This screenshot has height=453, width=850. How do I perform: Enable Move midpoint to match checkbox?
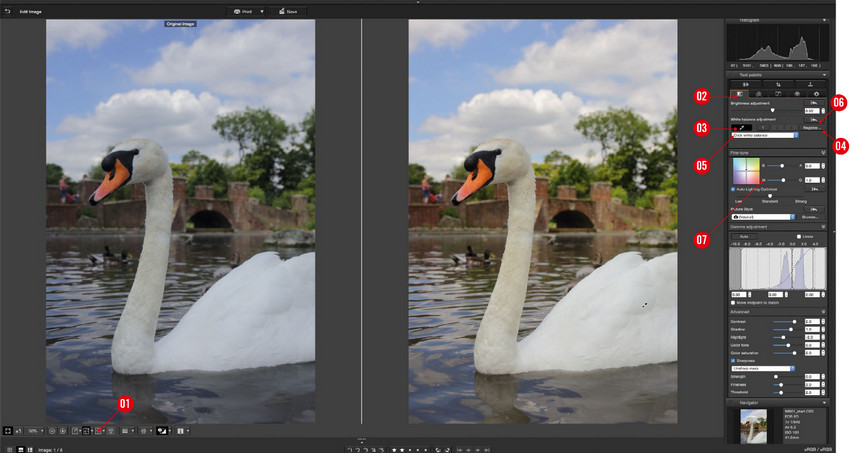(733, 303)
